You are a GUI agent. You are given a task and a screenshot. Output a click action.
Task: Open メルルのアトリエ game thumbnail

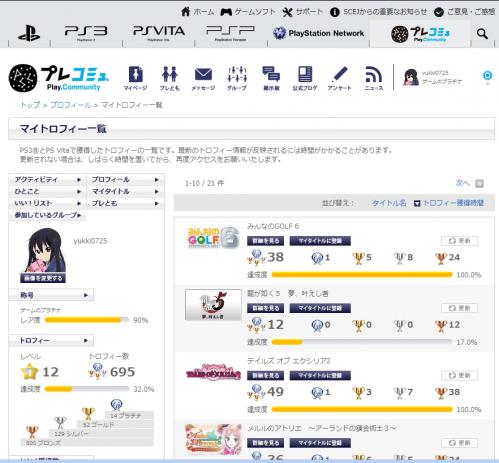213,439
